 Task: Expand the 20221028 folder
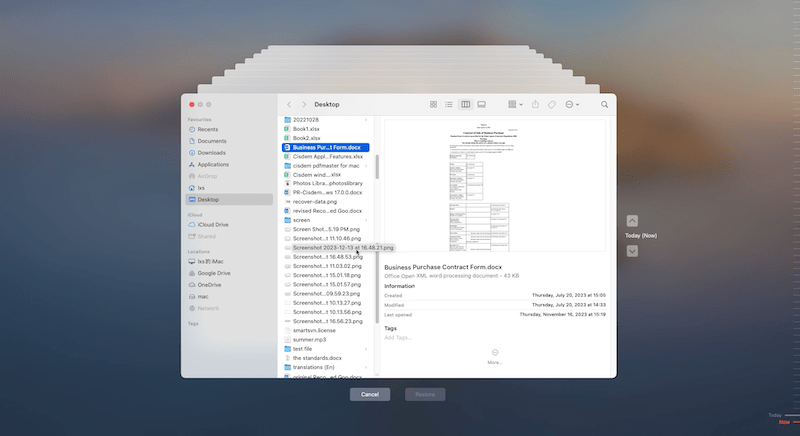(x=366, y=120)
